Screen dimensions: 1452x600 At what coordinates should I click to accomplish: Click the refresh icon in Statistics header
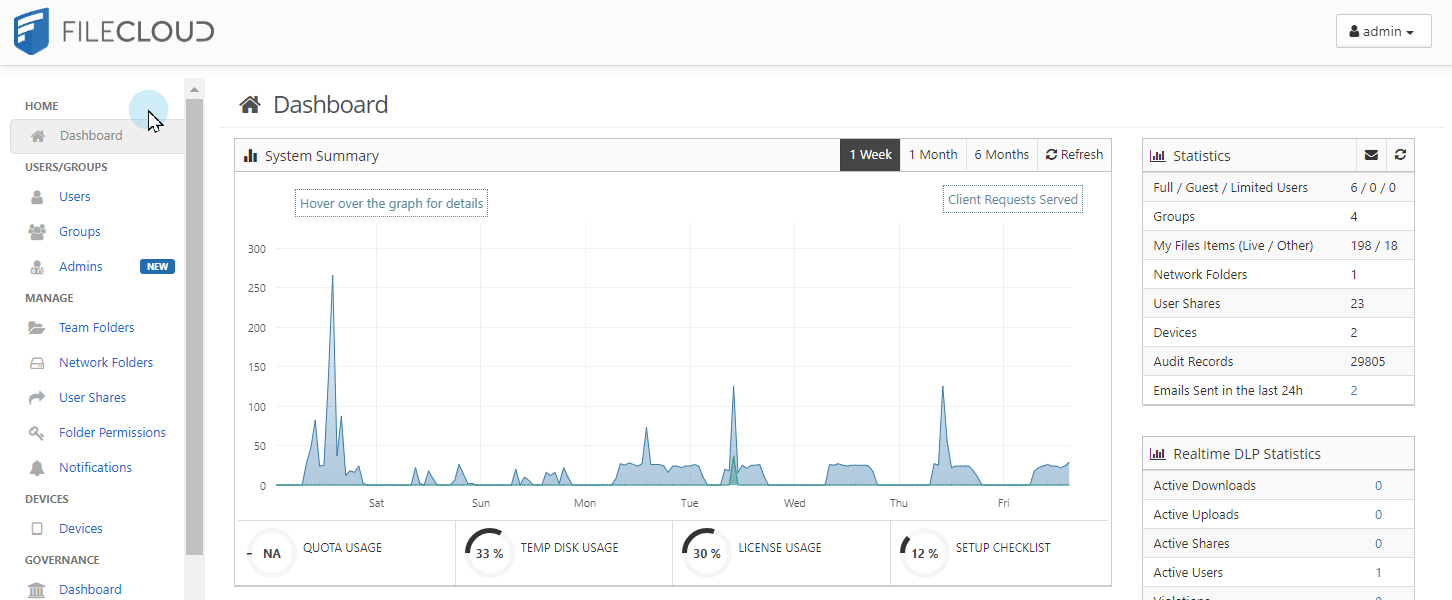click(1400, 155)
